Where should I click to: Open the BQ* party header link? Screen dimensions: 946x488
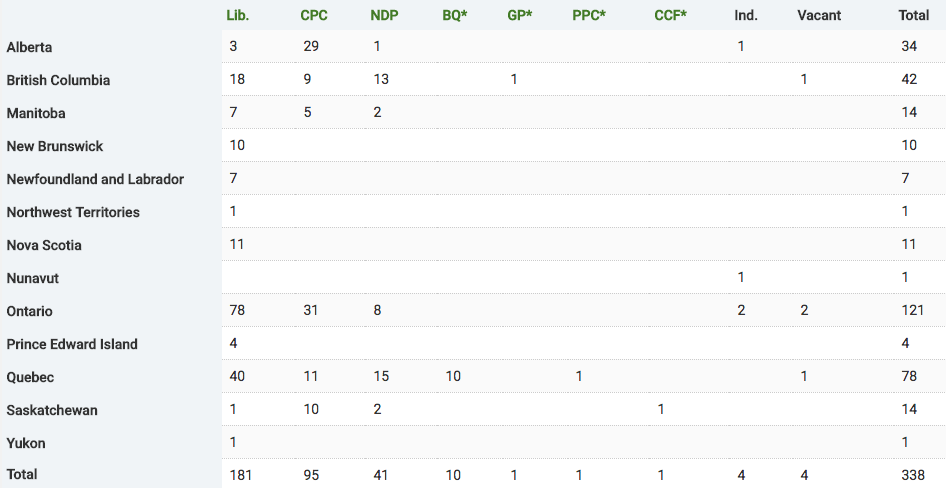click(x=455, y=16)
